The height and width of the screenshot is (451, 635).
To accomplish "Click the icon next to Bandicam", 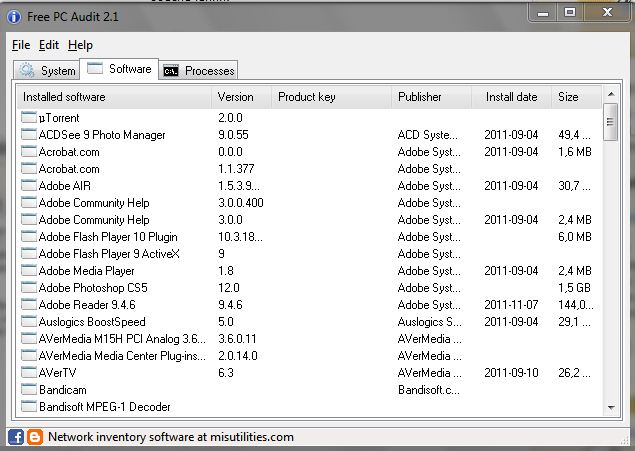I will [29, 390].
